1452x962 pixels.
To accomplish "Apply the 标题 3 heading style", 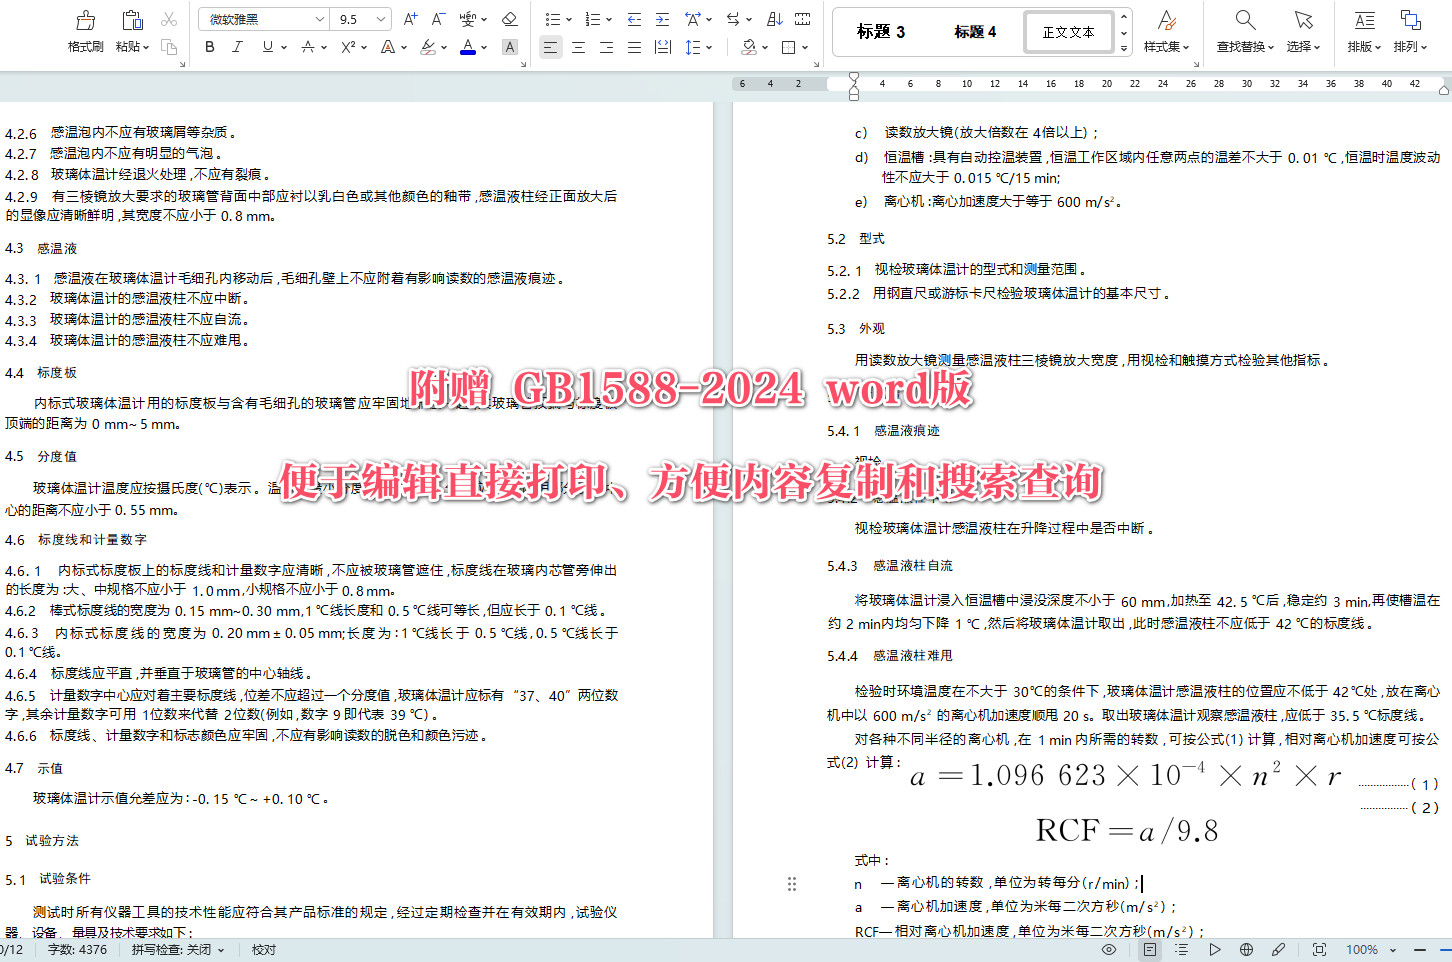I will [x=880, y=31].
